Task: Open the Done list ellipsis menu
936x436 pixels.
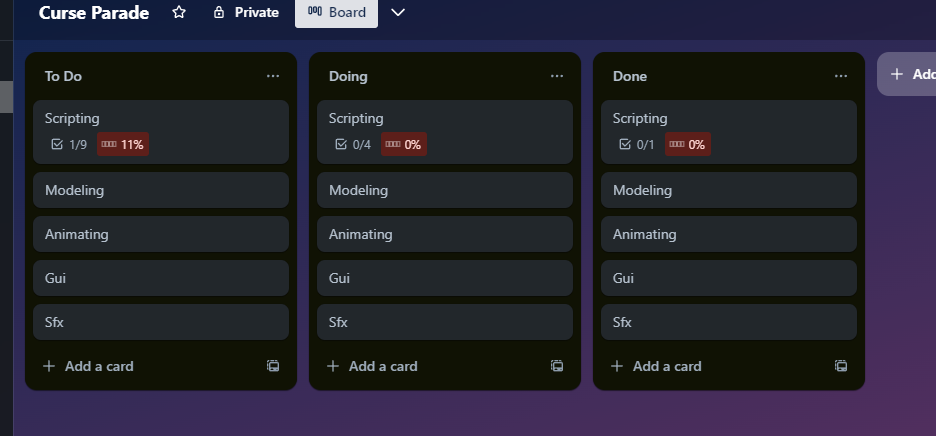Action: tap(841, 76)
